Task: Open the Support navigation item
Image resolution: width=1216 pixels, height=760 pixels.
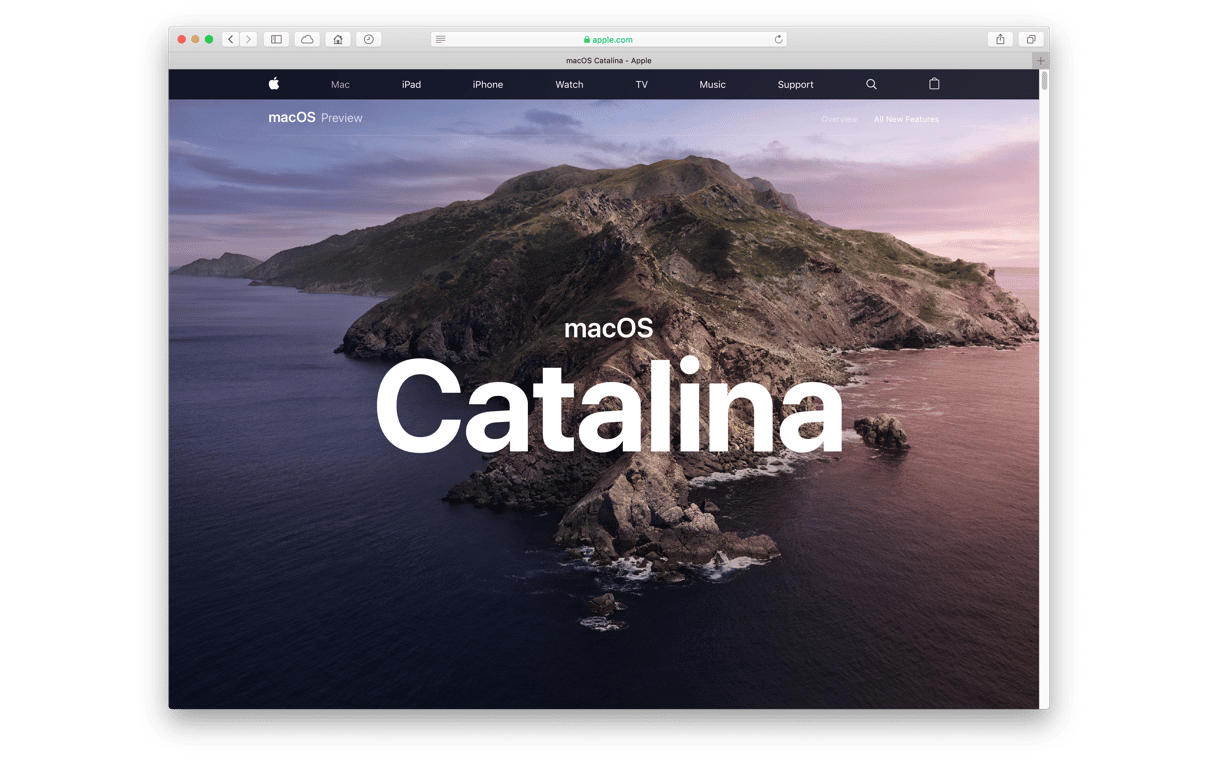Action: pyautogui.click(x=795, y=85)
